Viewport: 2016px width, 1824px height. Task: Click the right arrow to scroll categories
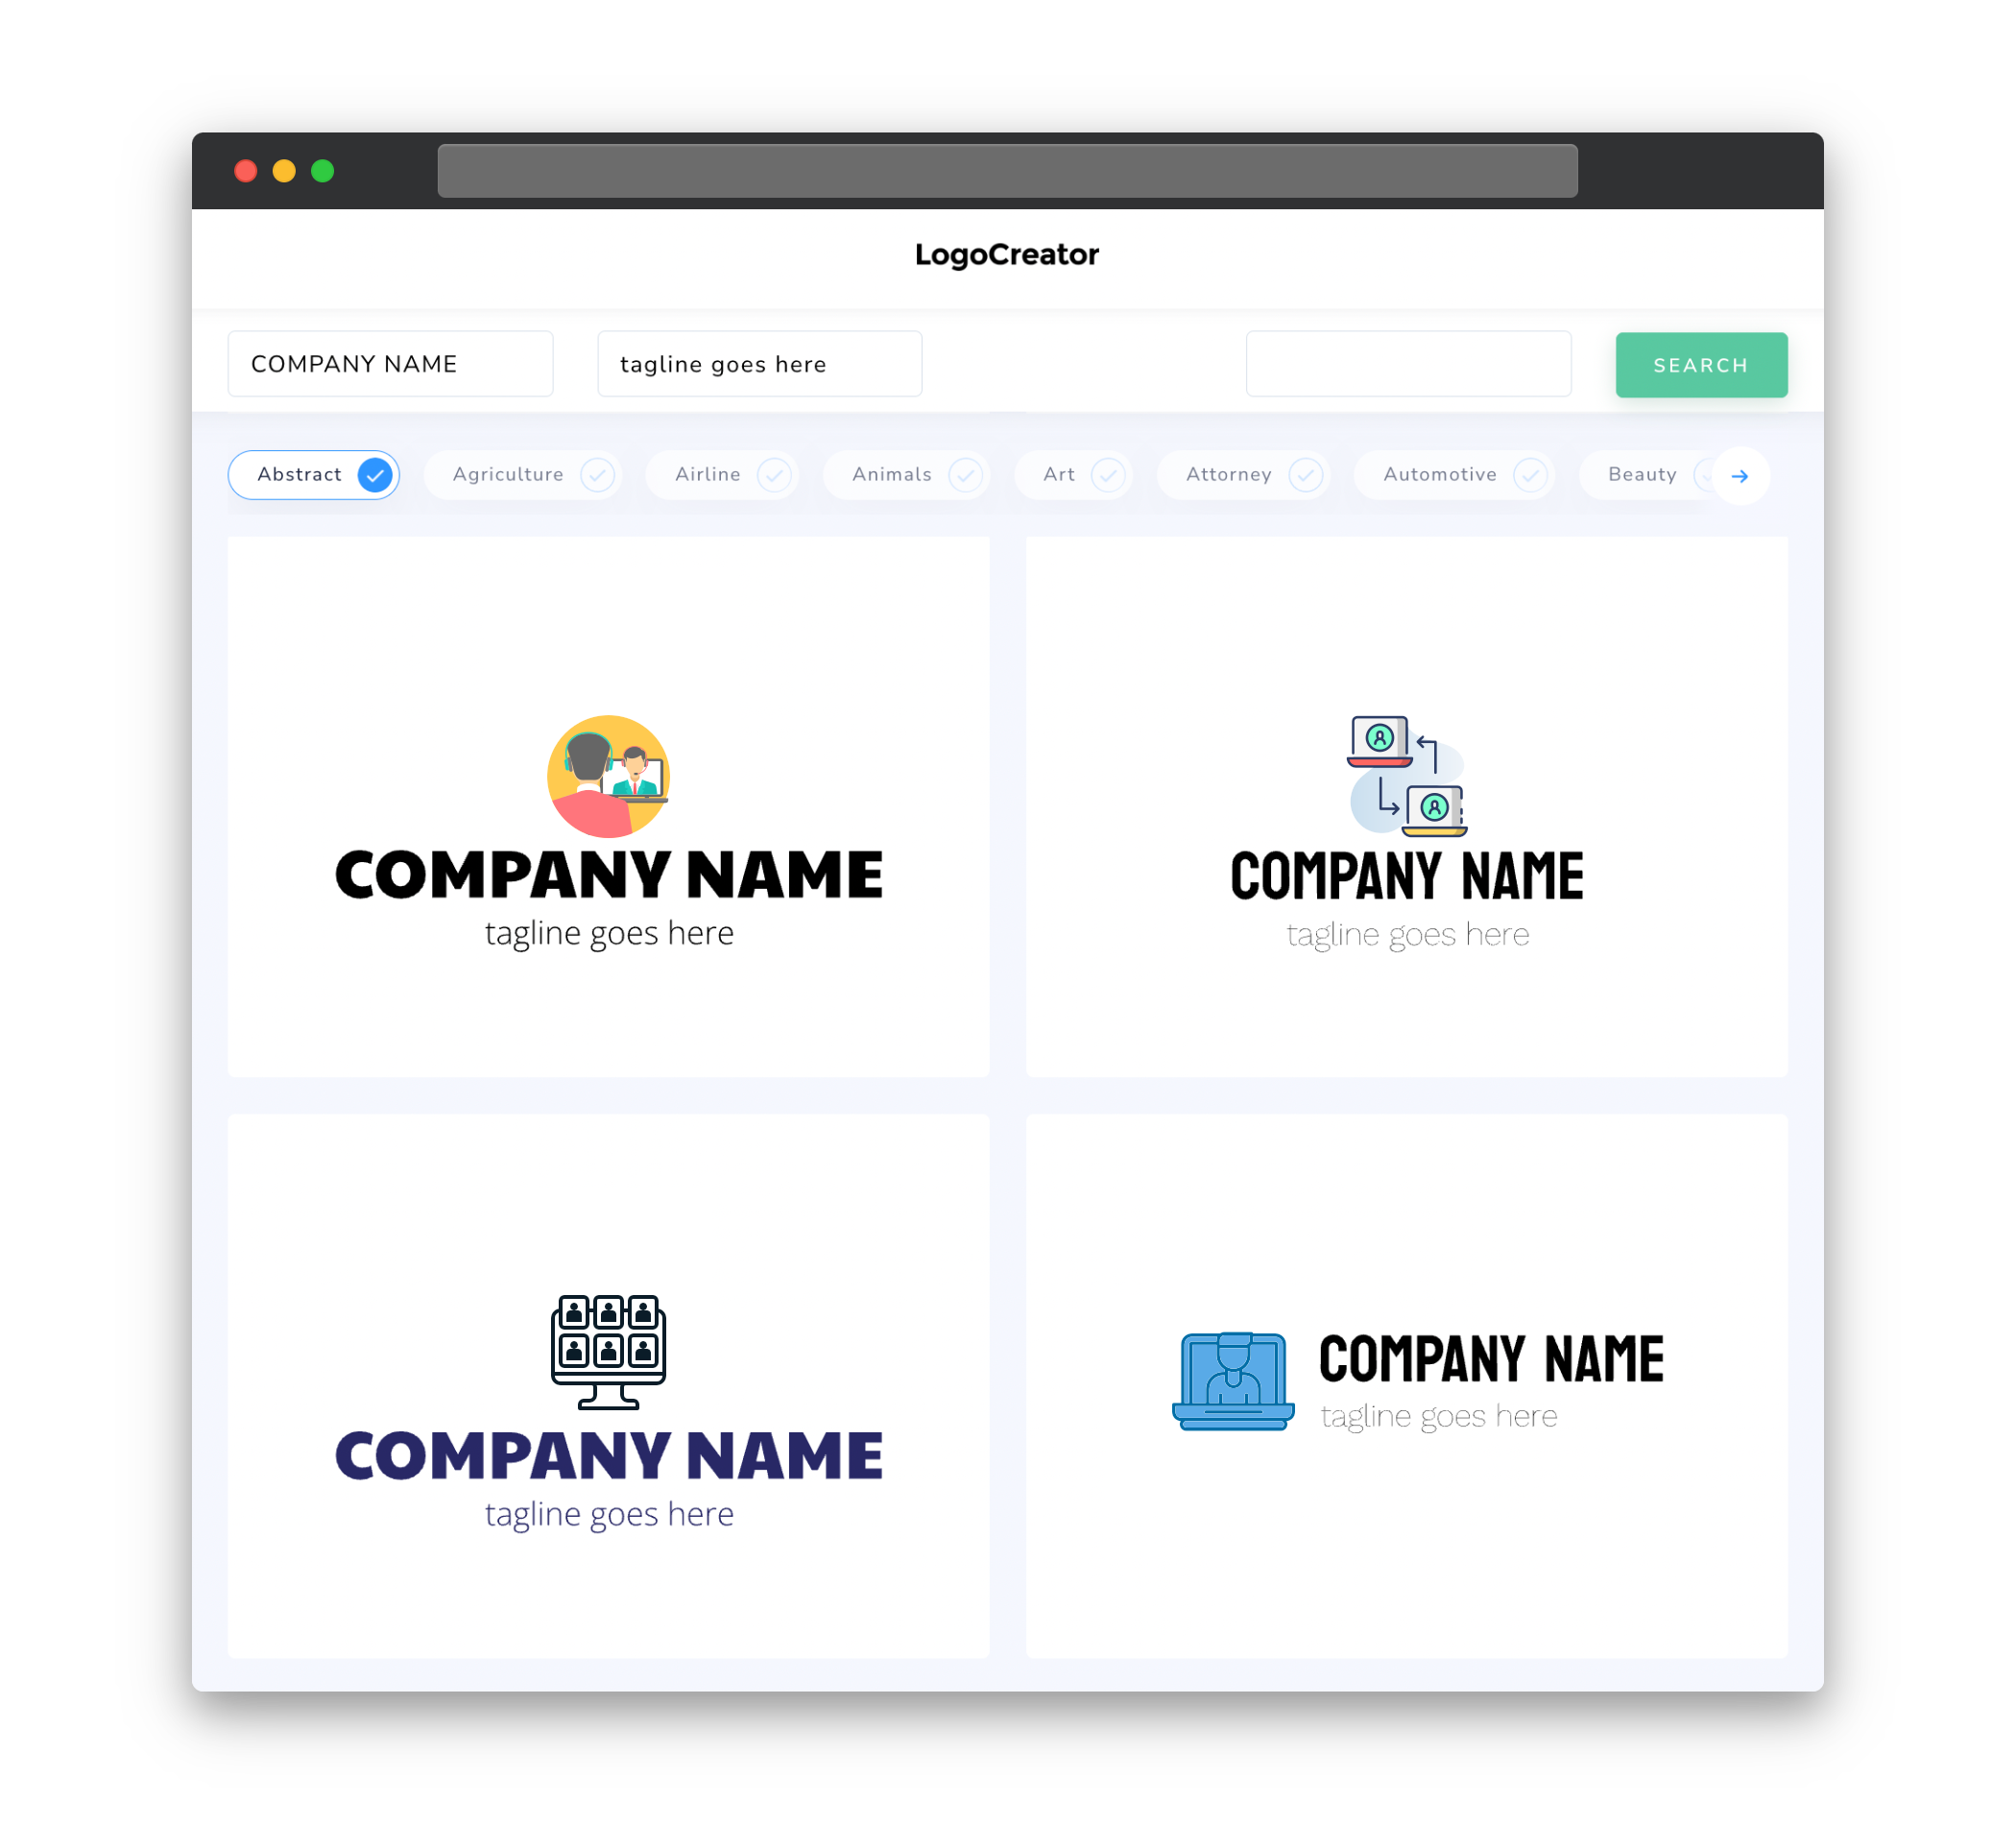(x=1740, y=476)
